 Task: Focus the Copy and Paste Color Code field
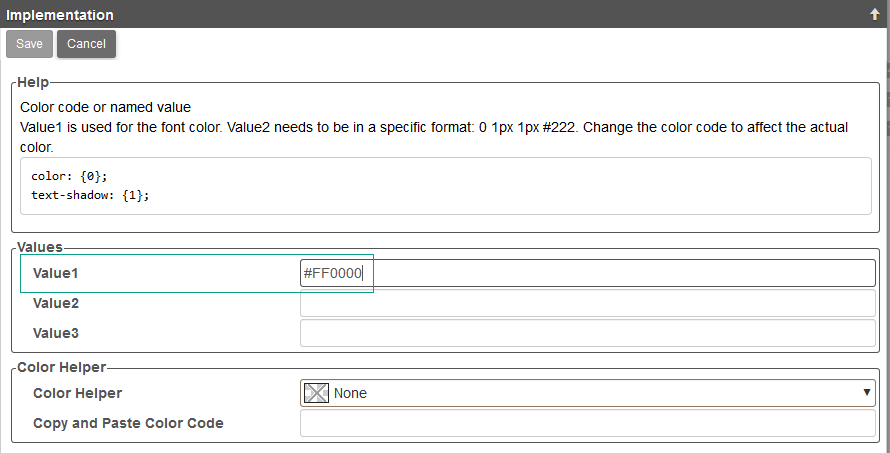(588, 423)
